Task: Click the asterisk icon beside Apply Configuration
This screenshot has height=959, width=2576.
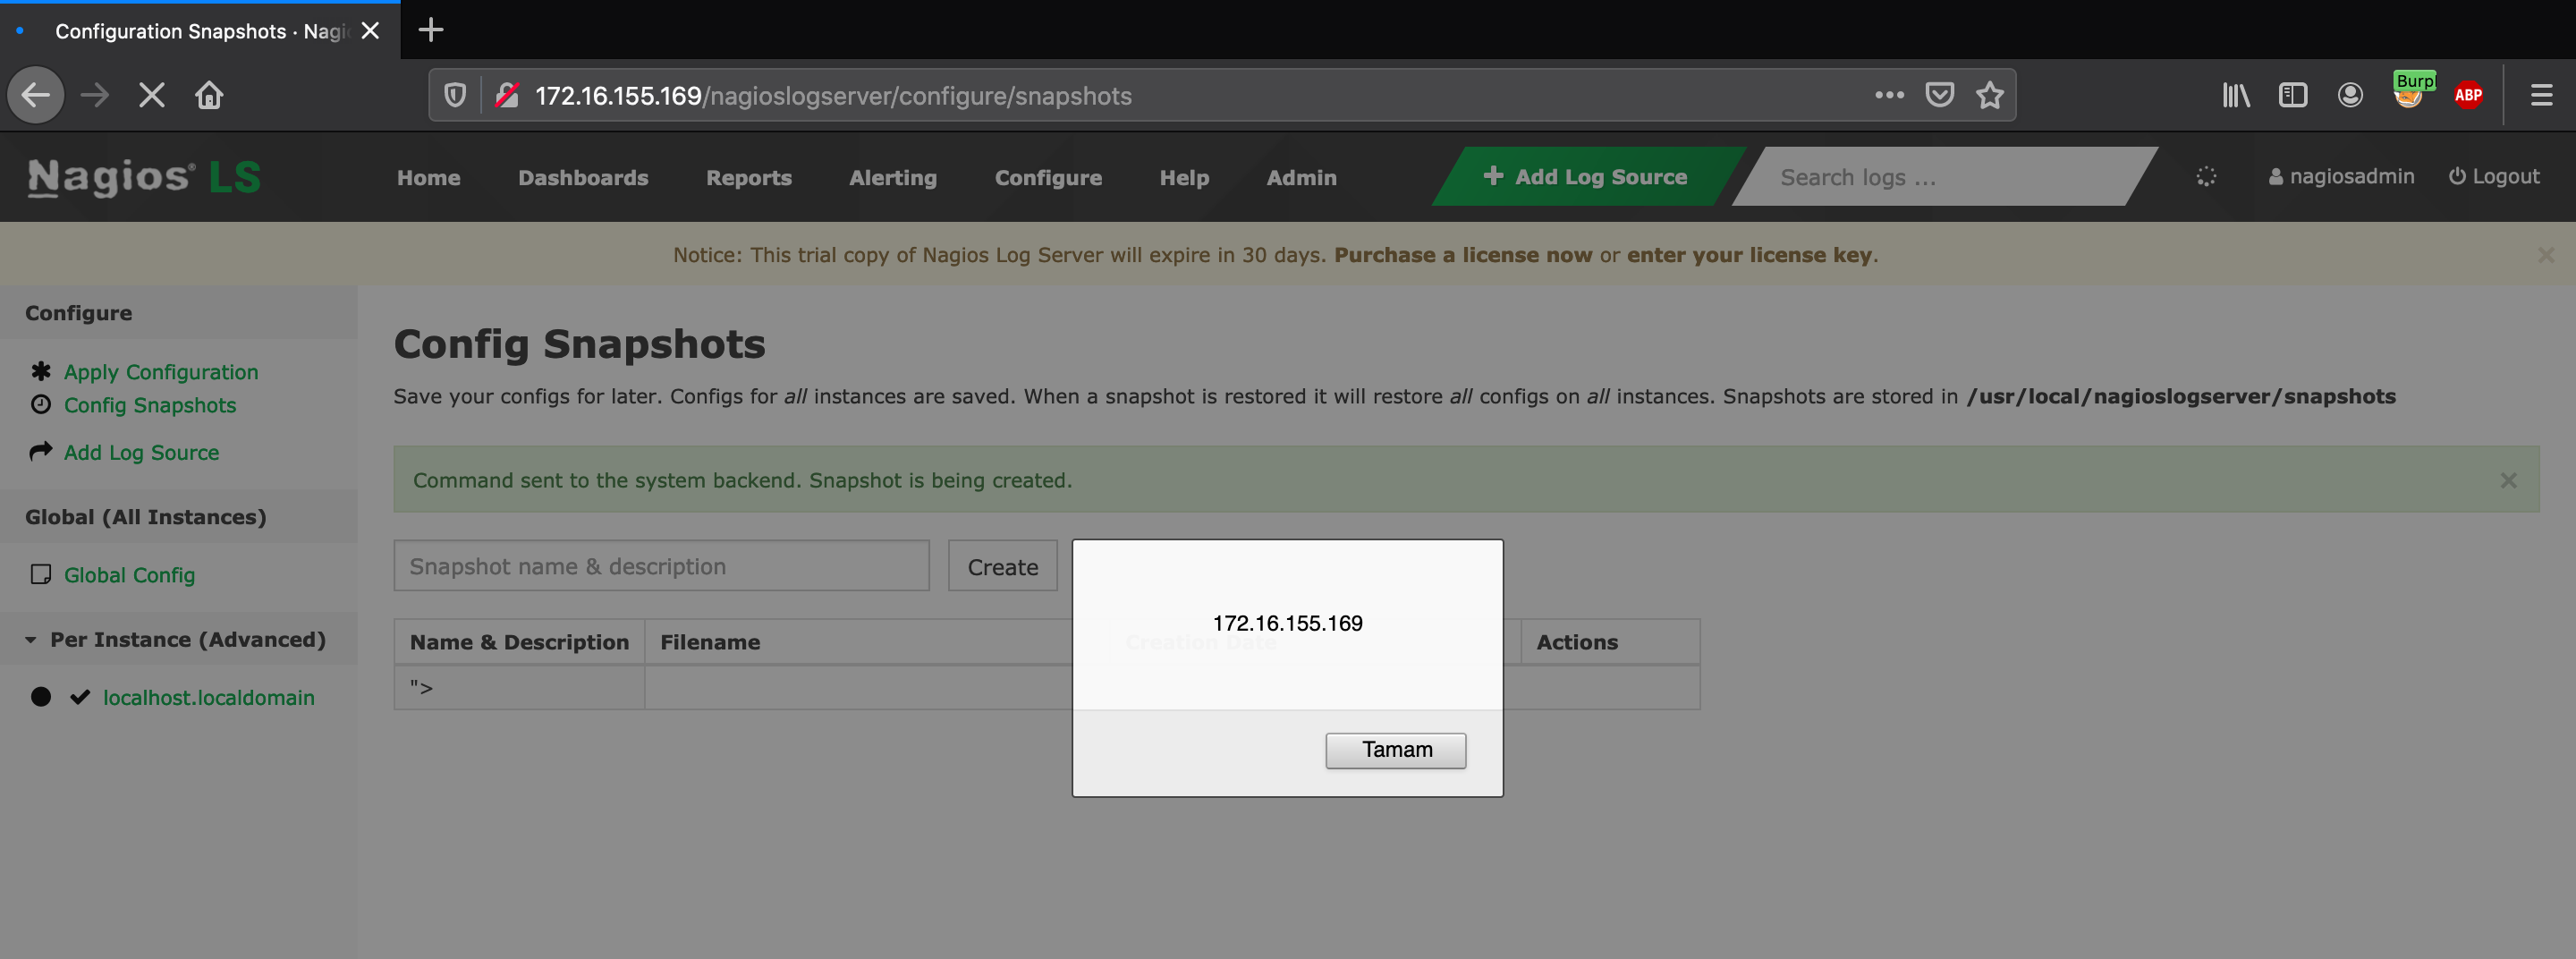Action: pyautogui.click(x=41, y=371)
